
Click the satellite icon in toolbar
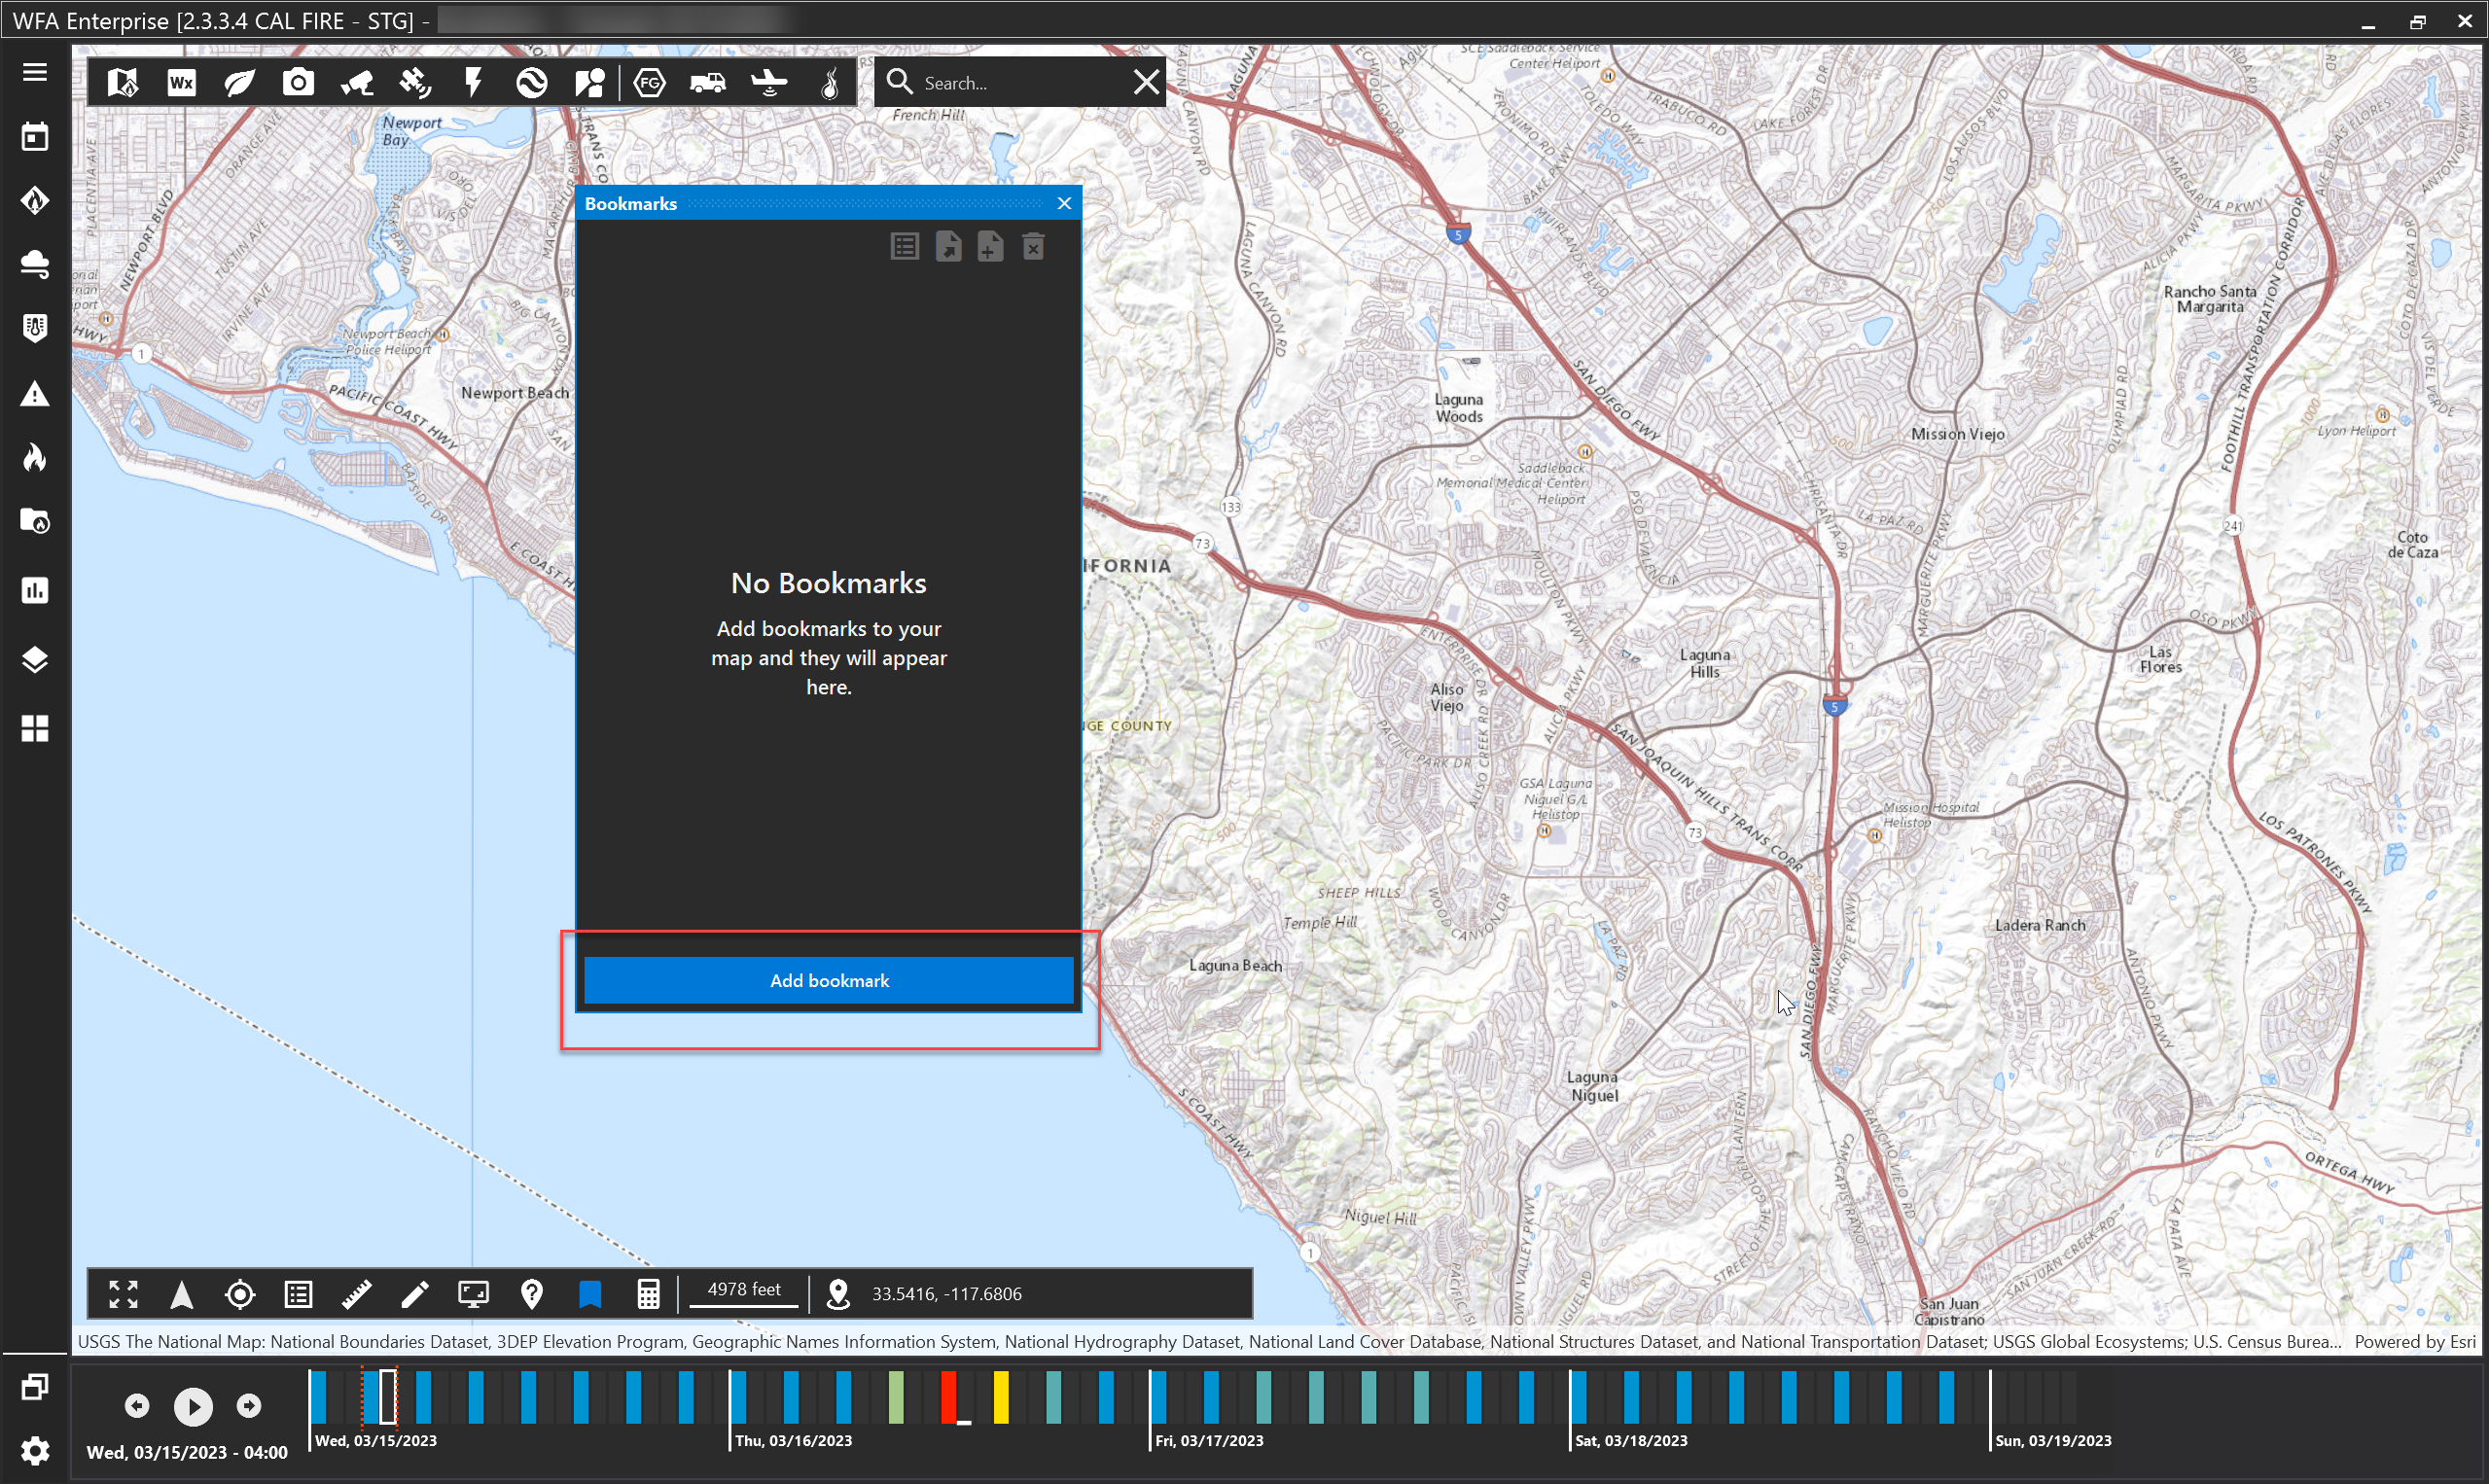coord(415,82)
